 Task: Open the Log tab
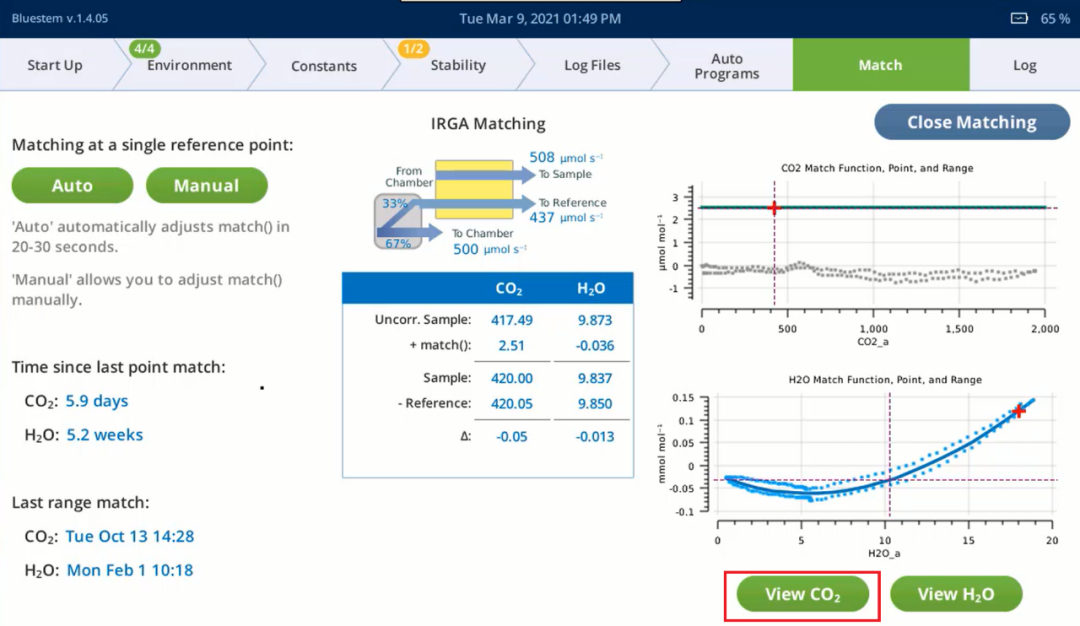[x=1024, y=66]
